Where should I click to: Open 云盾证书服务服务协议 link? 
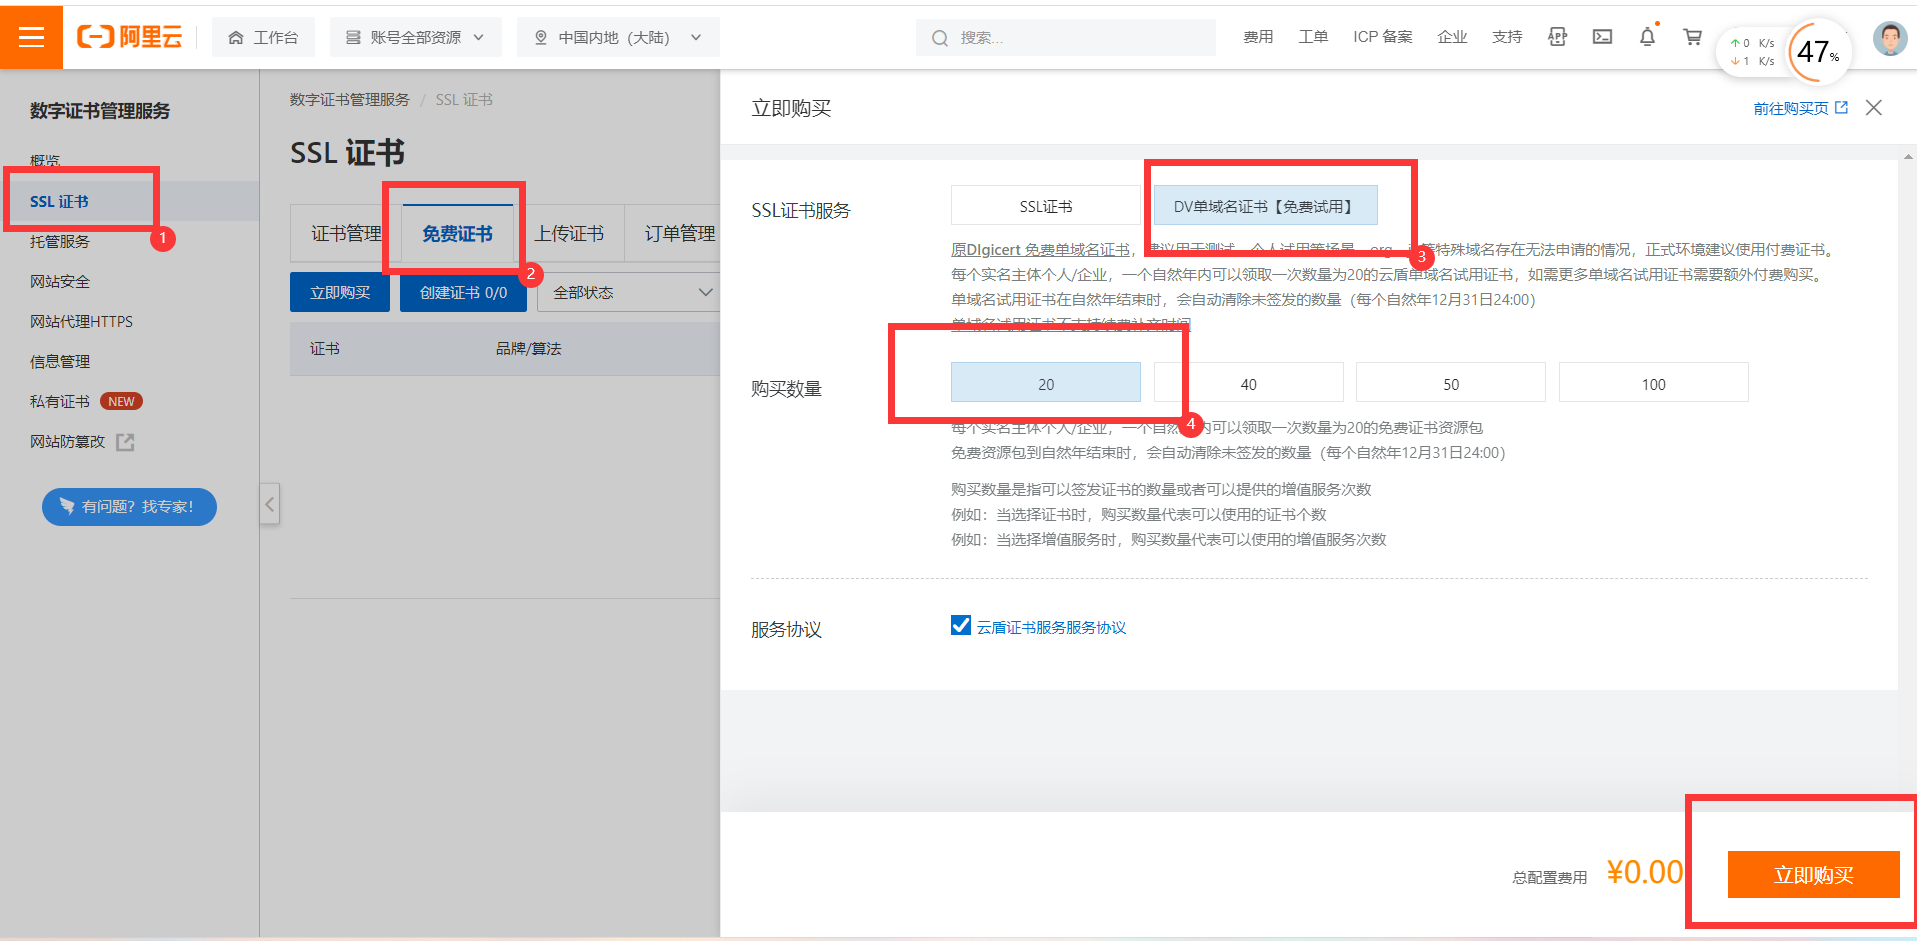tap(1051, 627)
